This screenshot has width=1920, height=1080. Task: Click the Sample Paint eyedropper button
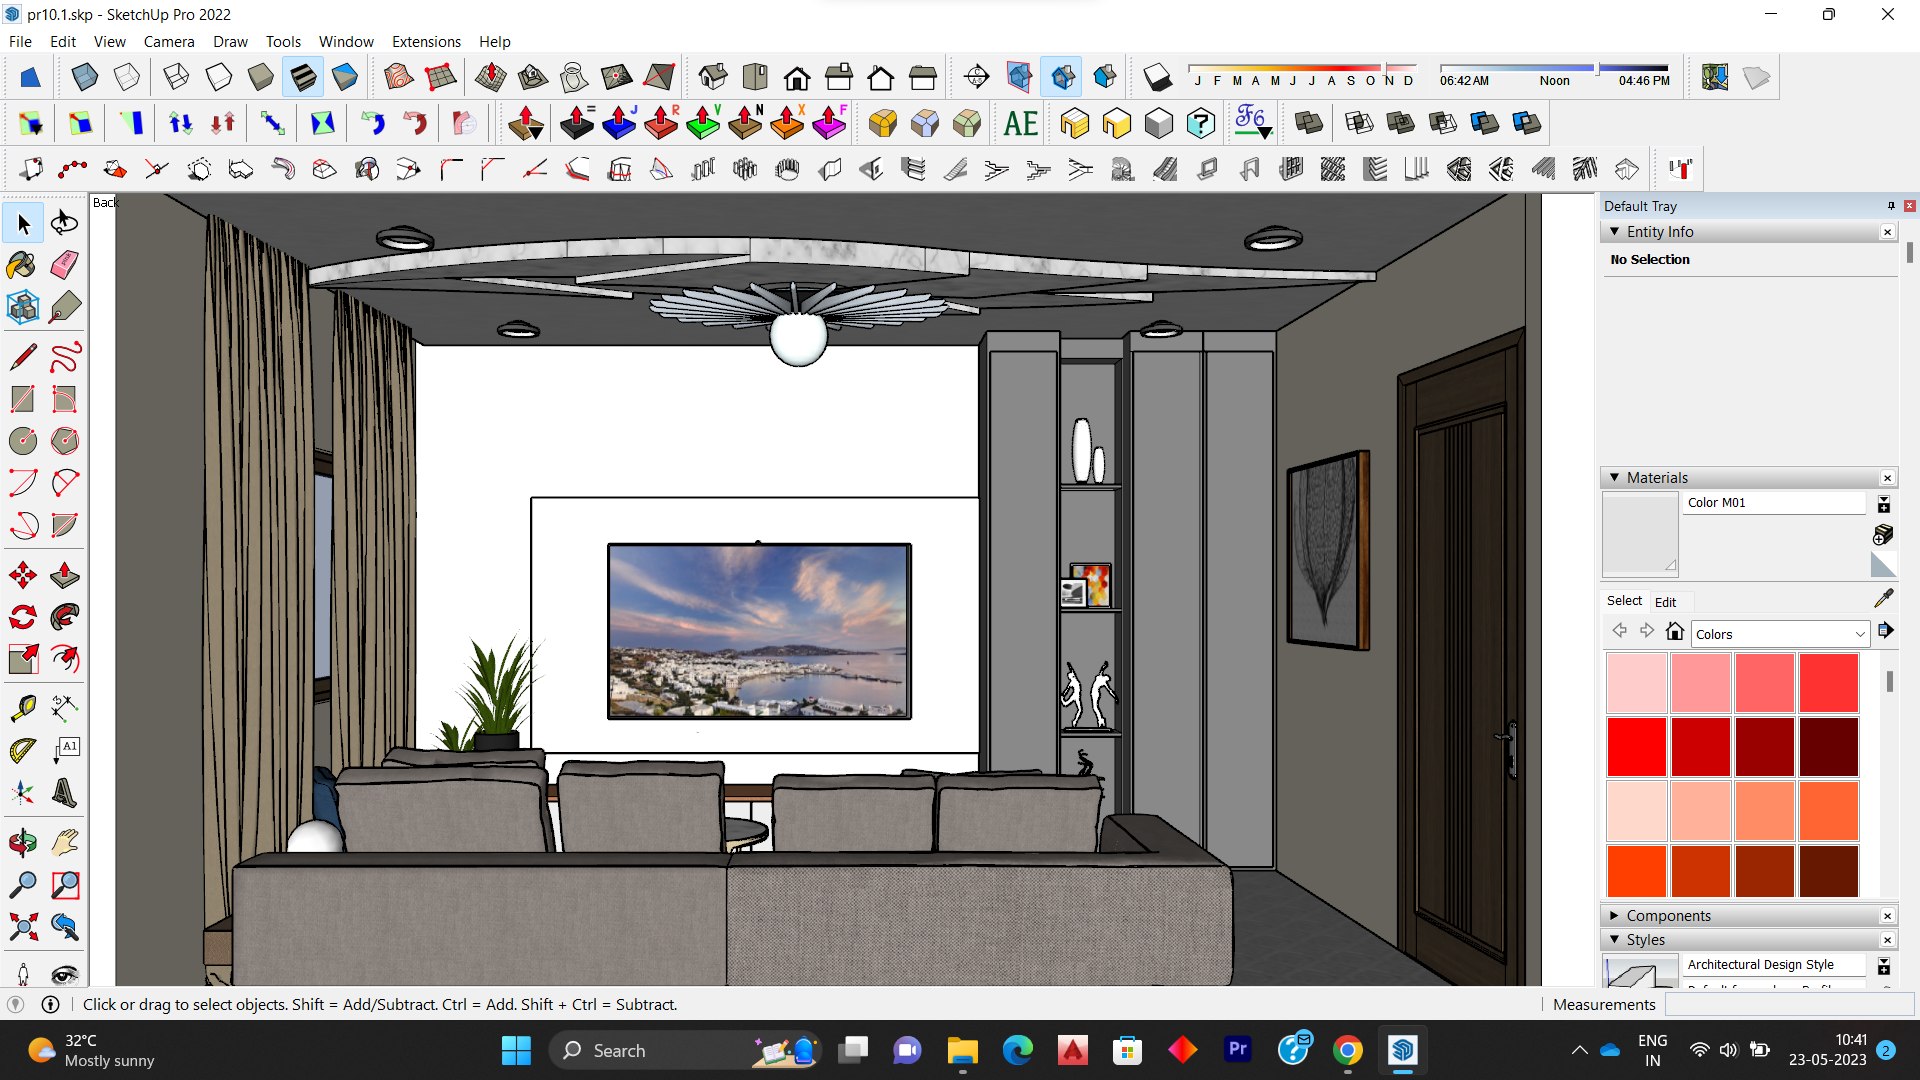[1884, 598]
